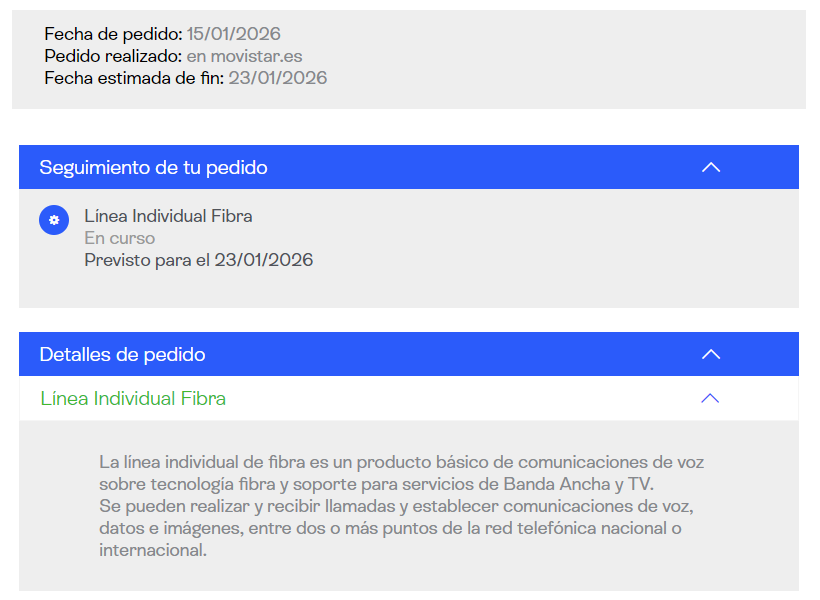This screenshot has width=820, height=600.
Task: Collapse Línea Individual Fibra row chevron
Action: tap(710, 398)
